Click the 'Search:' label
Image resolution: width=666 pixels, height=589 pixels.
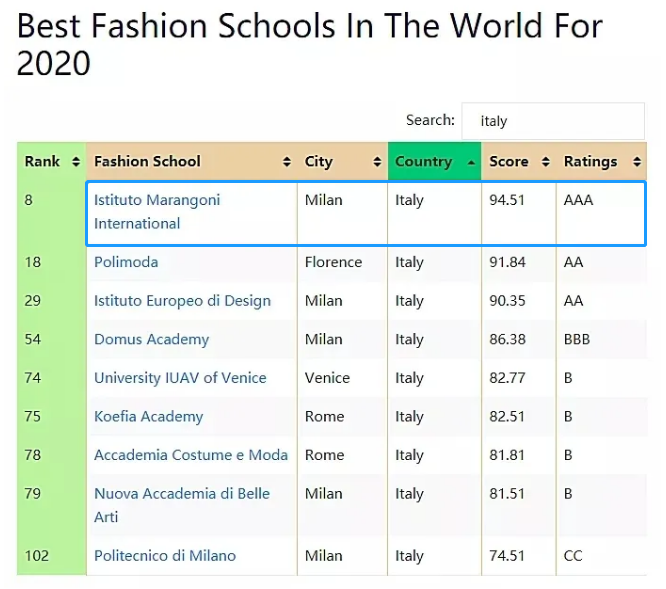click(430, 120)
